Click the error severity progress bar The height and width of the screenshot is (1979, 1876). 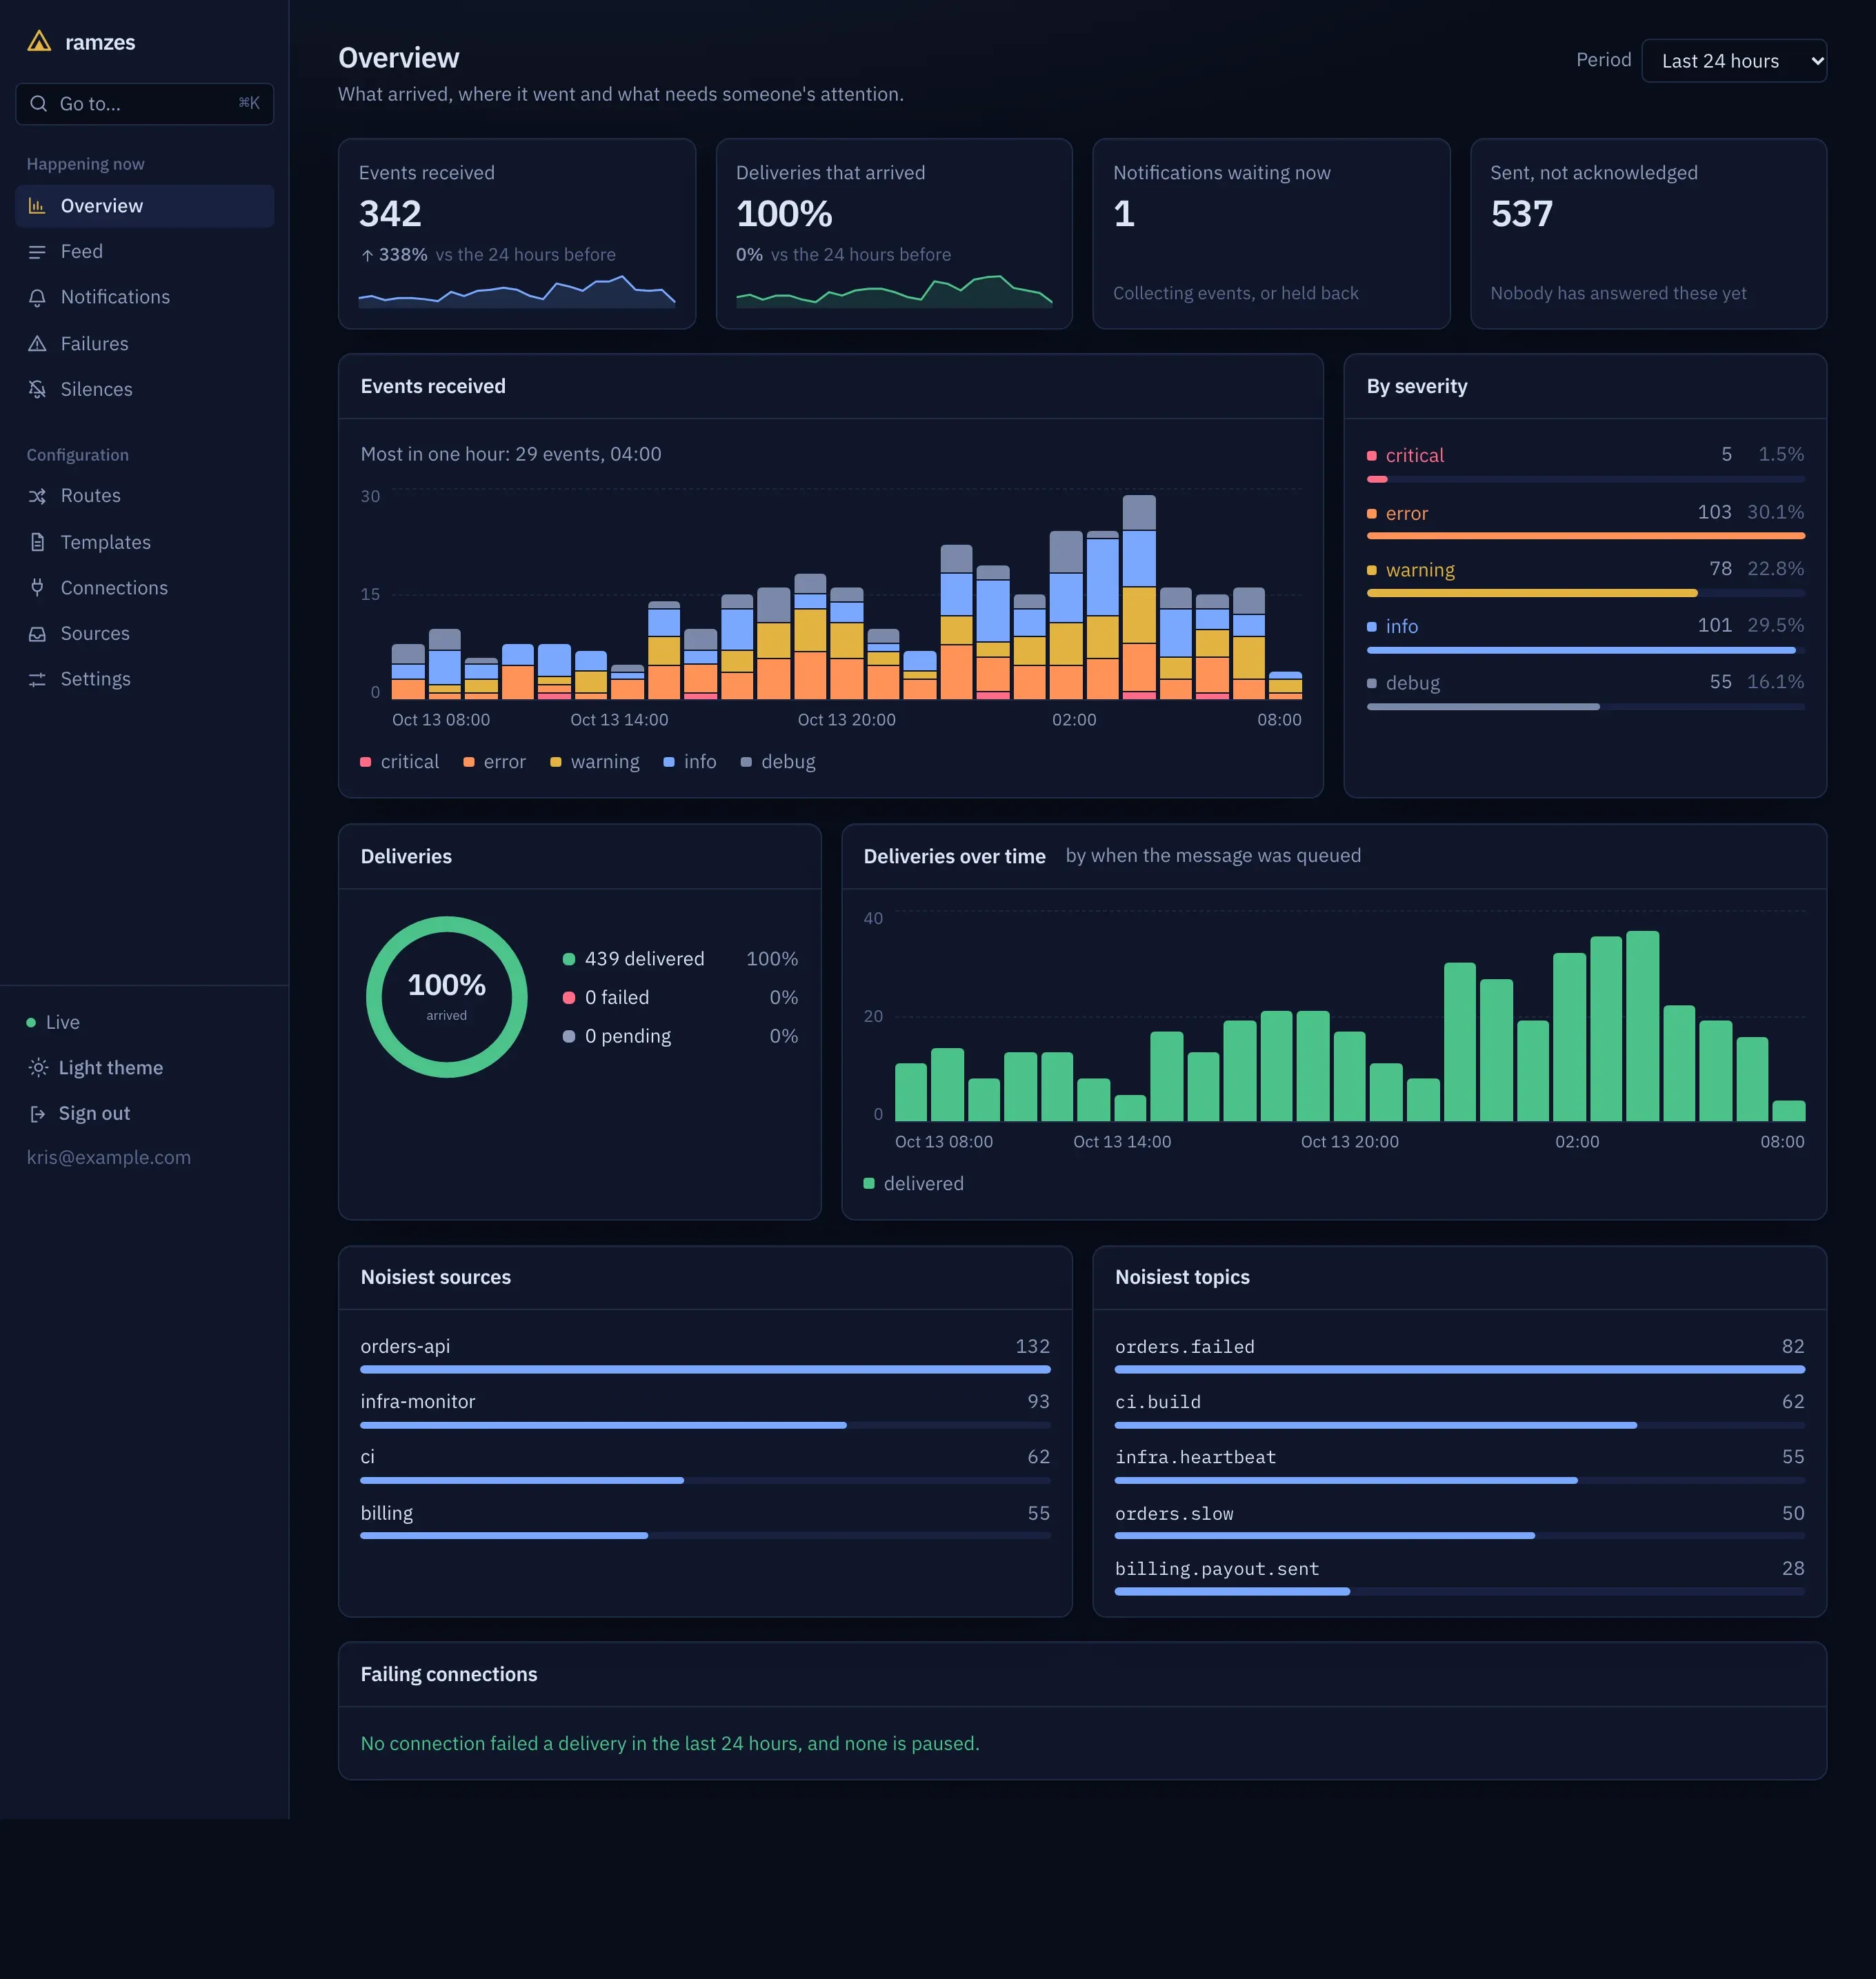point(1585,536)
